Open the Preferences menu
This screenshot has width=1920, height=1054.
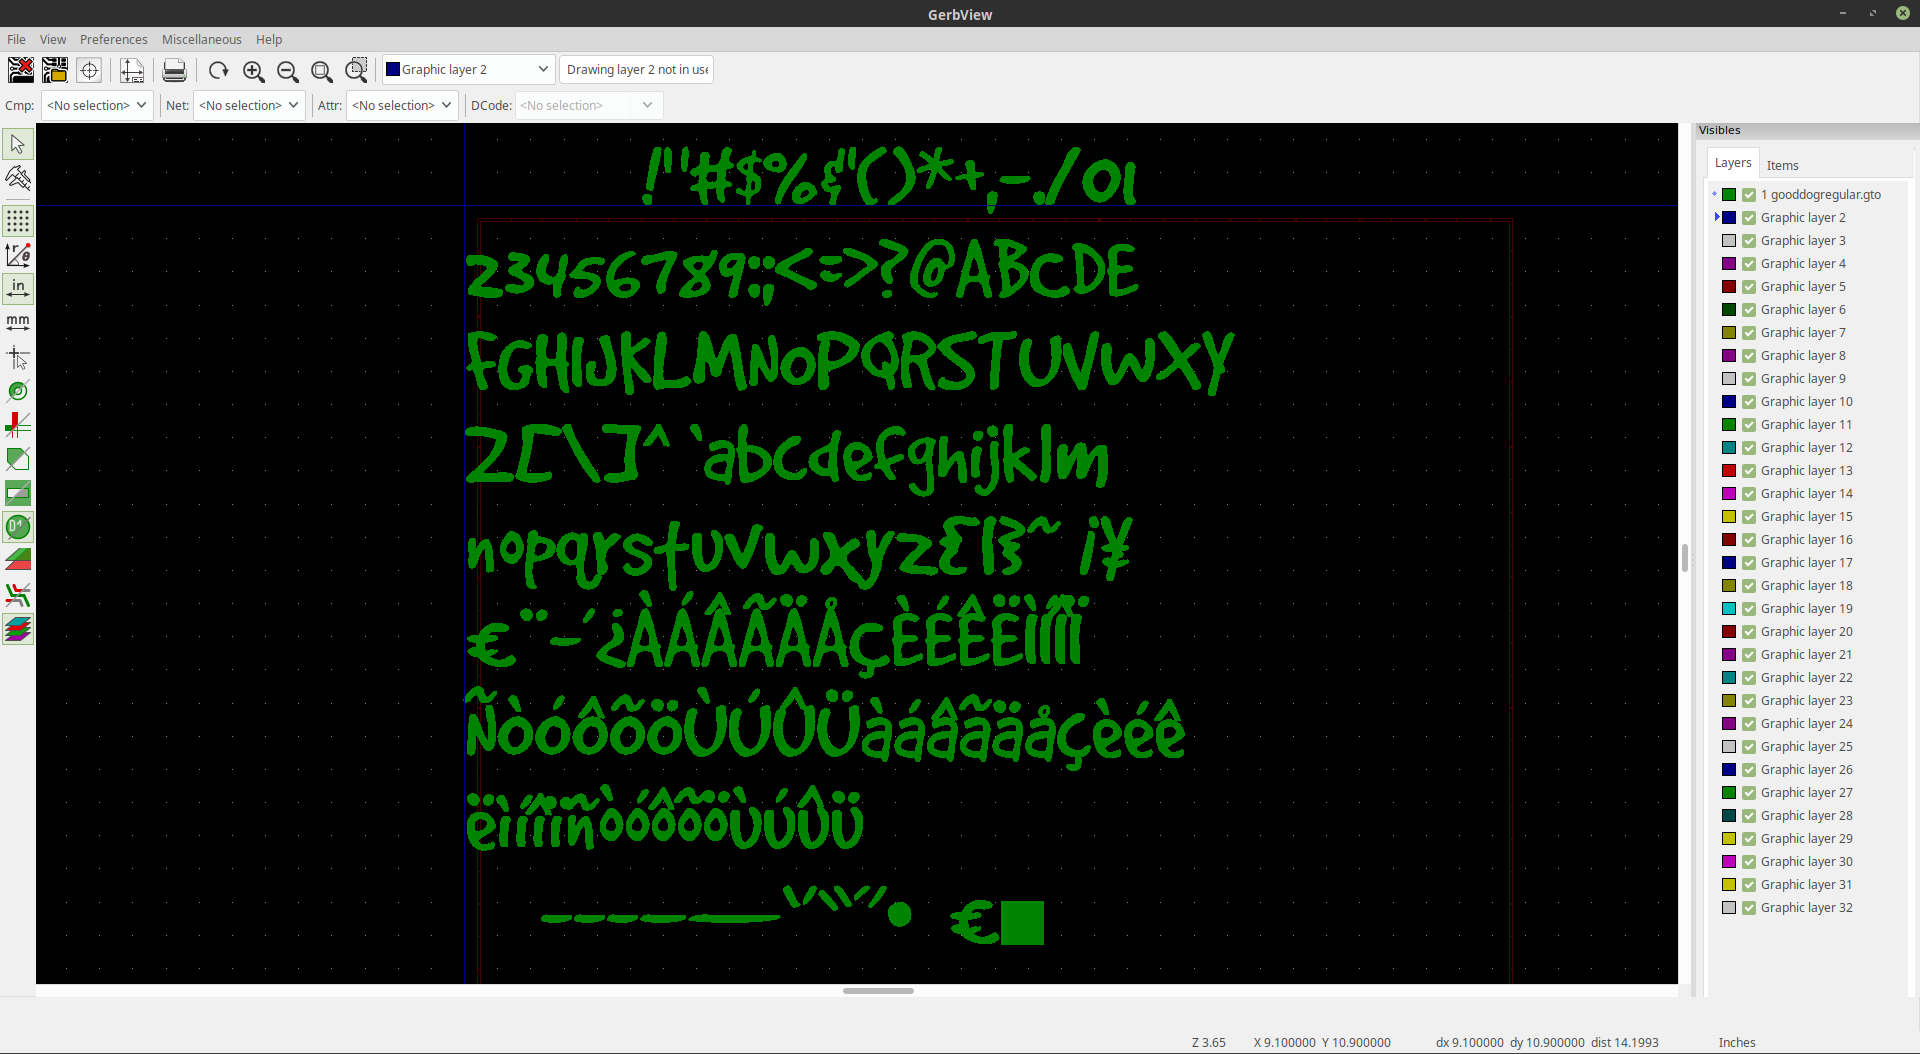pos(114,40)
